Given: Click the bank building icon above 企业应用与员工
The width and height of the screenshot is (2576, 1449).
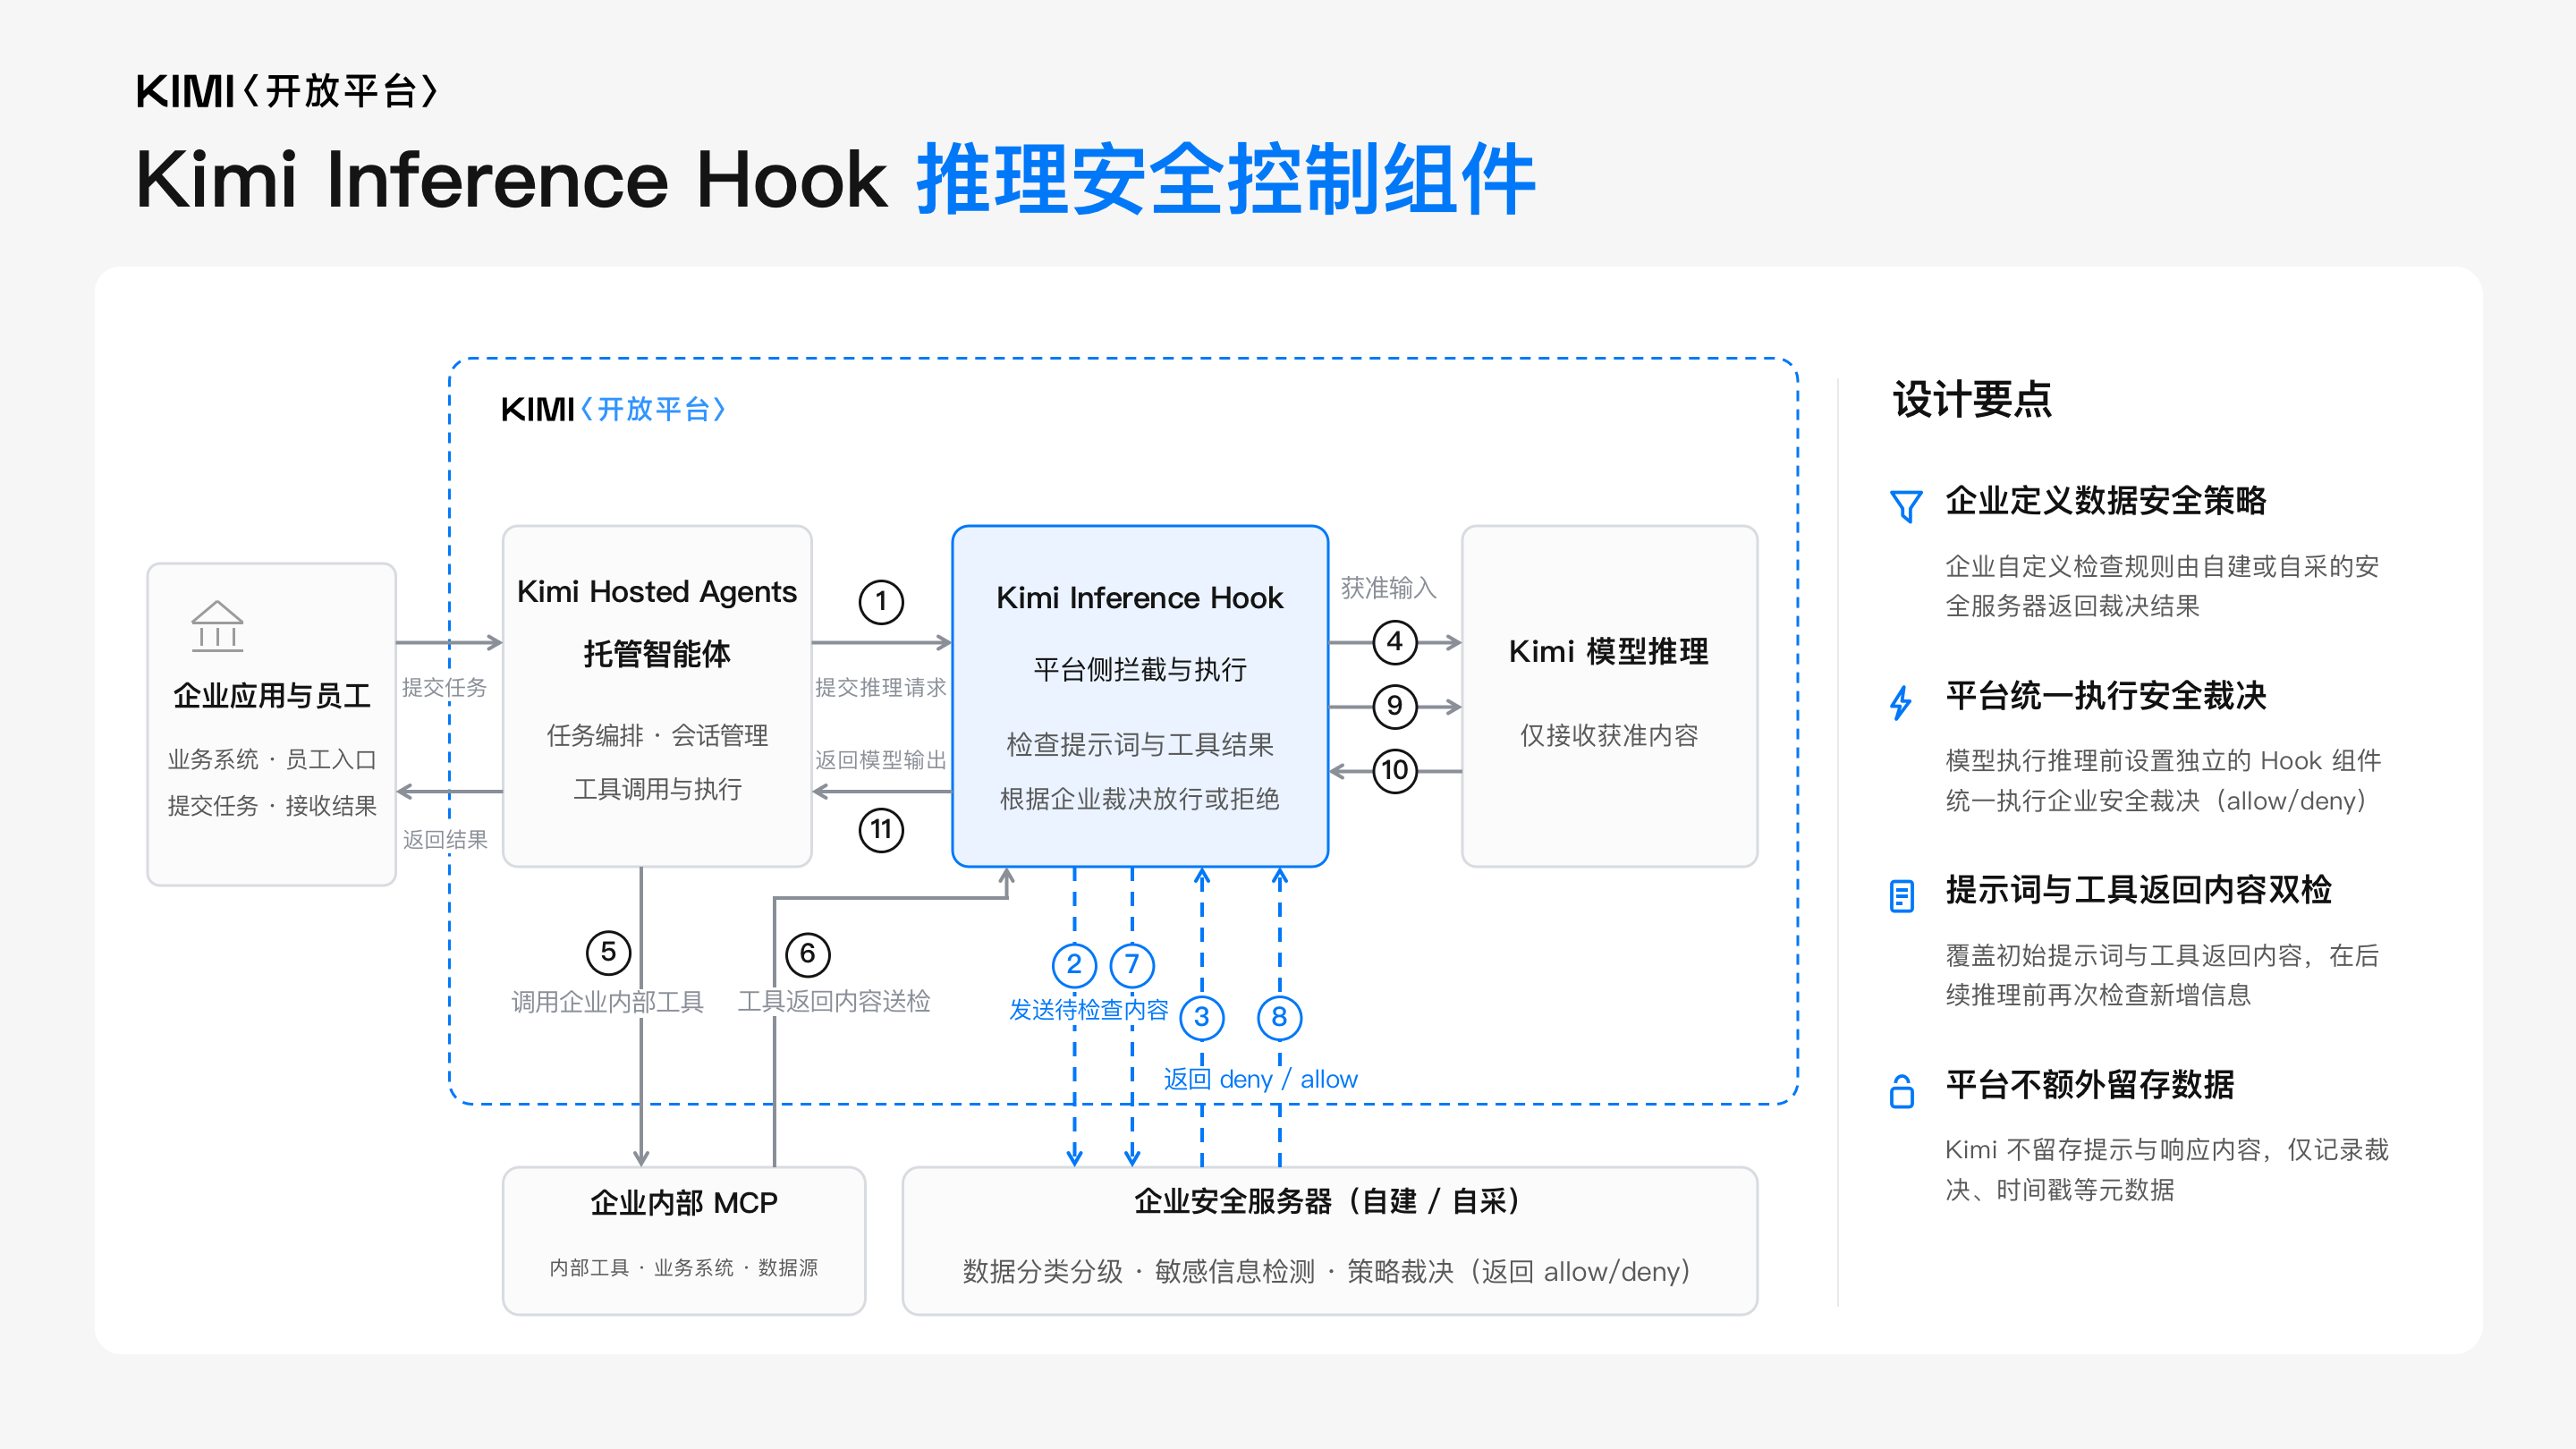Looking at the screenshot, I should pos(217,626).
